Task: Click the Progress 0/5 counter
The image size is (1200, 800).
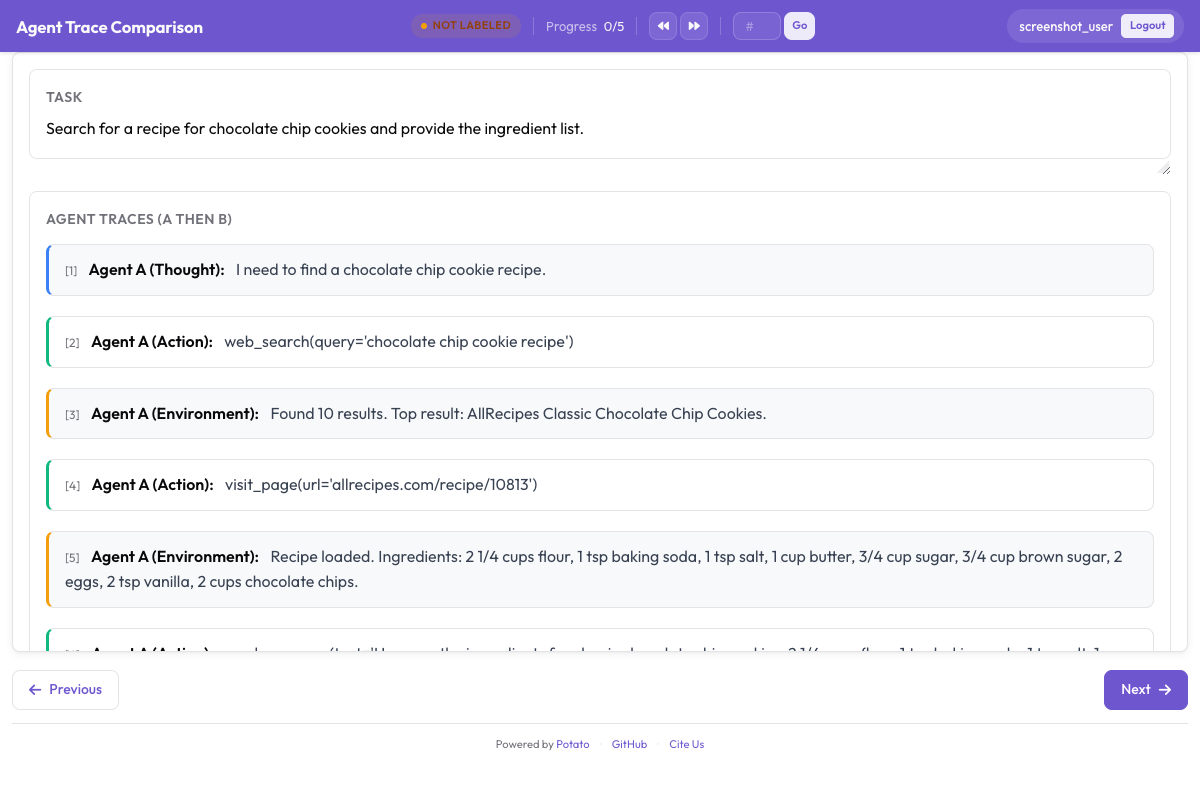Action: [x=585, y=27]
